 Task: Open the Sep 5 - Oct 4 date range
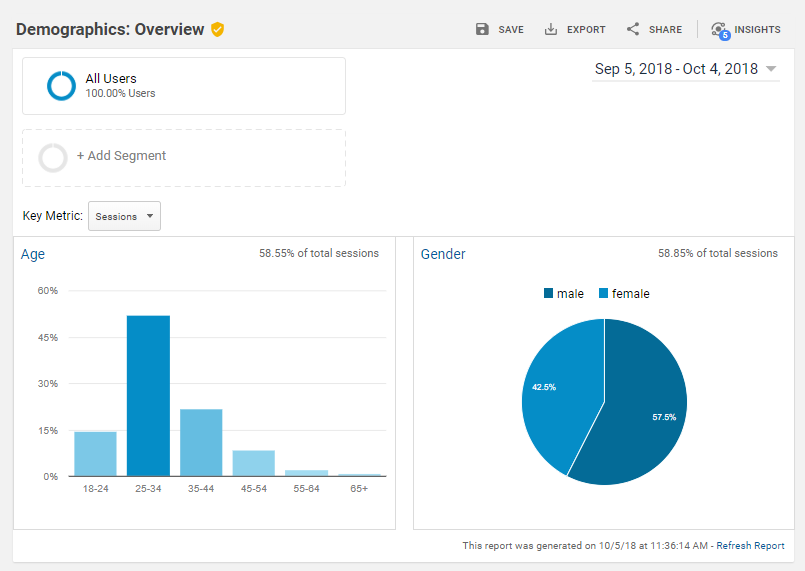pos(676,69)
